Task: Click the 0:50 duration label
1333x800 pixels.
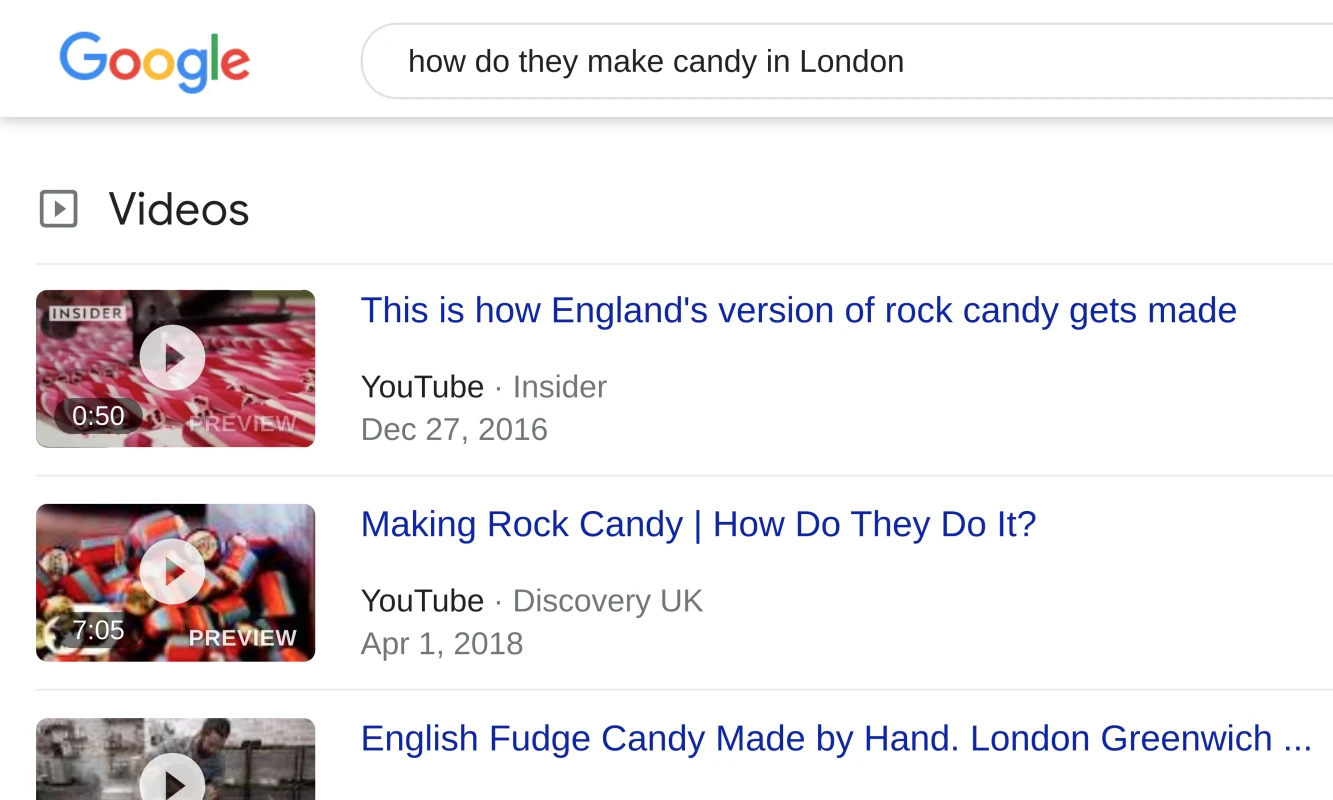Action: click(x=97, y=415)
